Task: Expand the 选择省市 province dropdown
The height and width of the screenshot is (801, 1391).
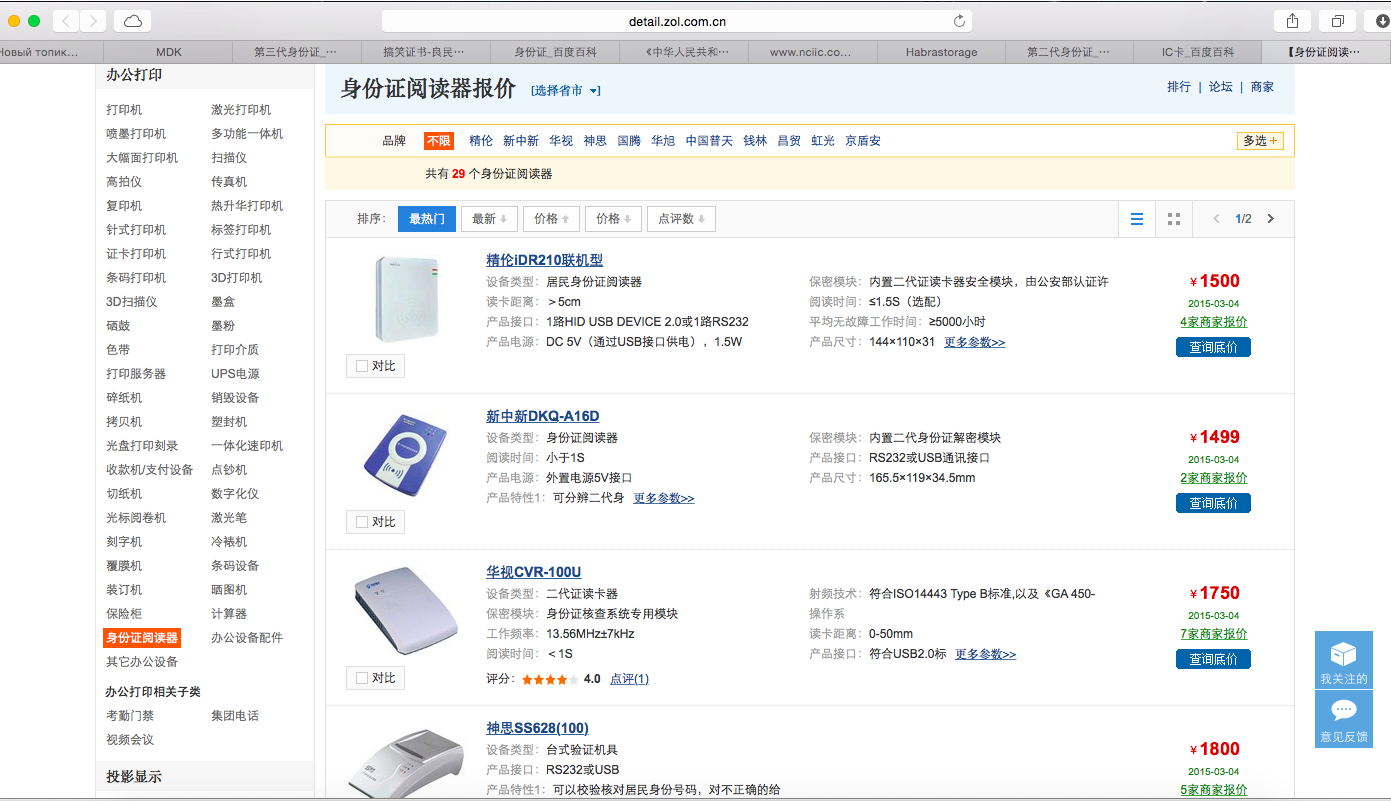Action: 566,91
